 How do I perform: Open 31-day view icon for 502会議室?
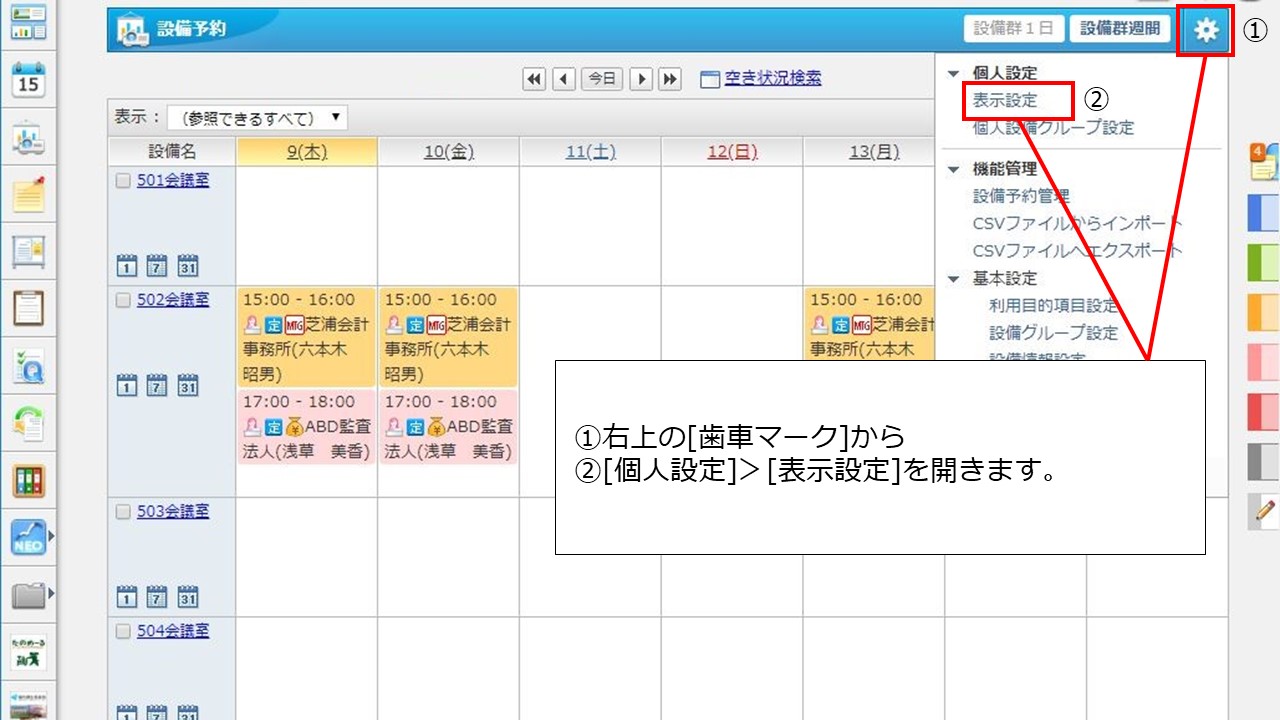tap(188, 385)
